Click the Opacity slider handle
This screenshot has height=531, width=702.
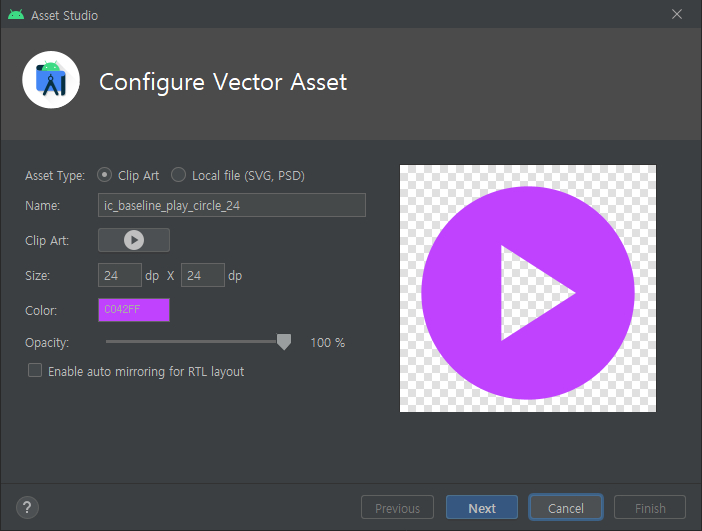click(x=284, y=342)
